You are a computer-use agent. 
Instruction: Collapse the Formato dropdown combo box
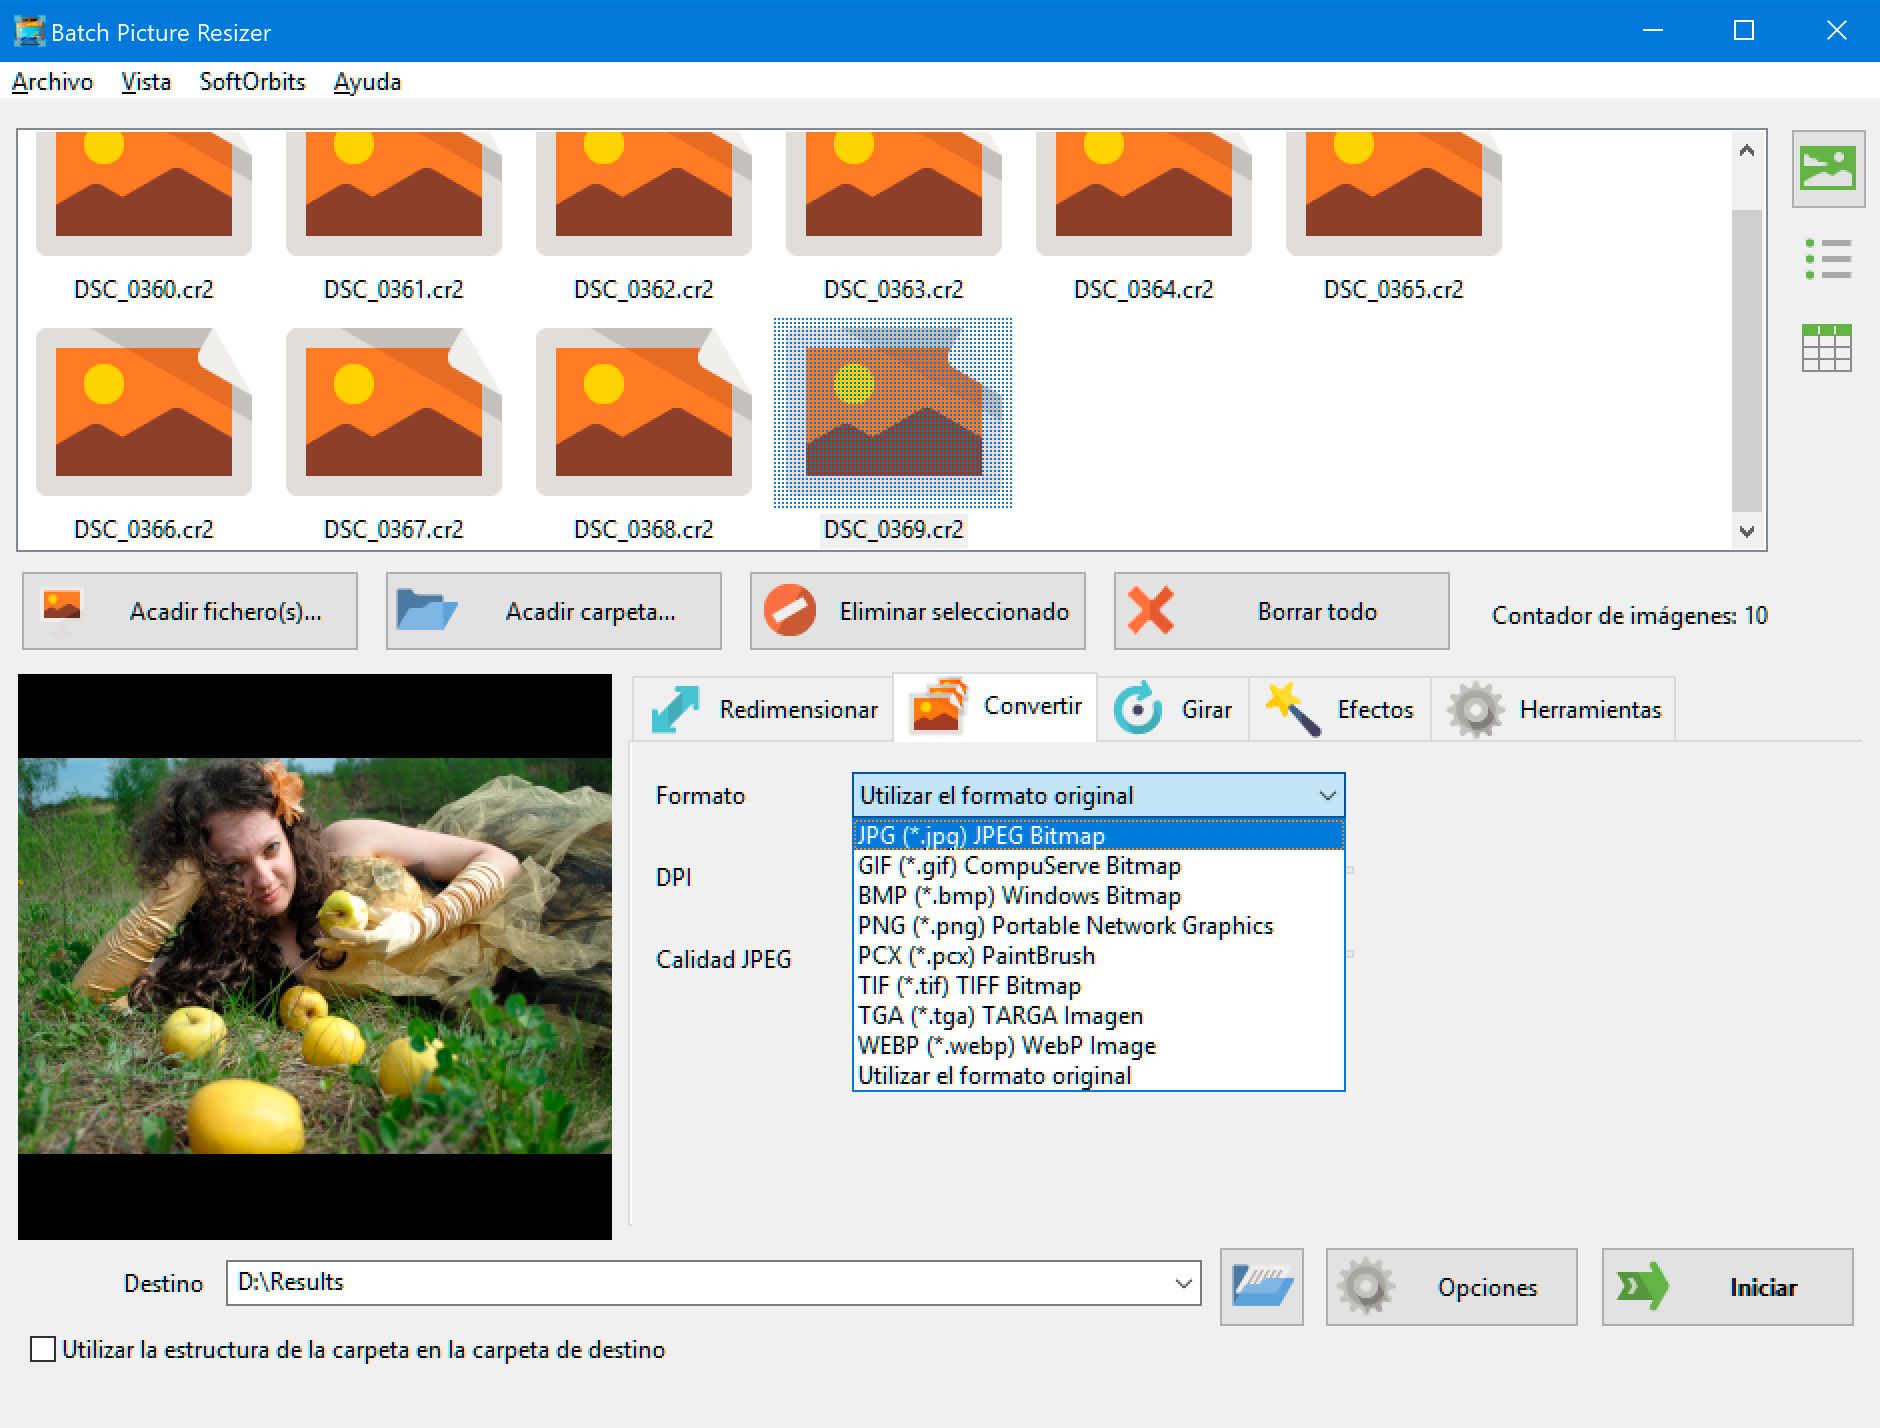coord(1098,795)
